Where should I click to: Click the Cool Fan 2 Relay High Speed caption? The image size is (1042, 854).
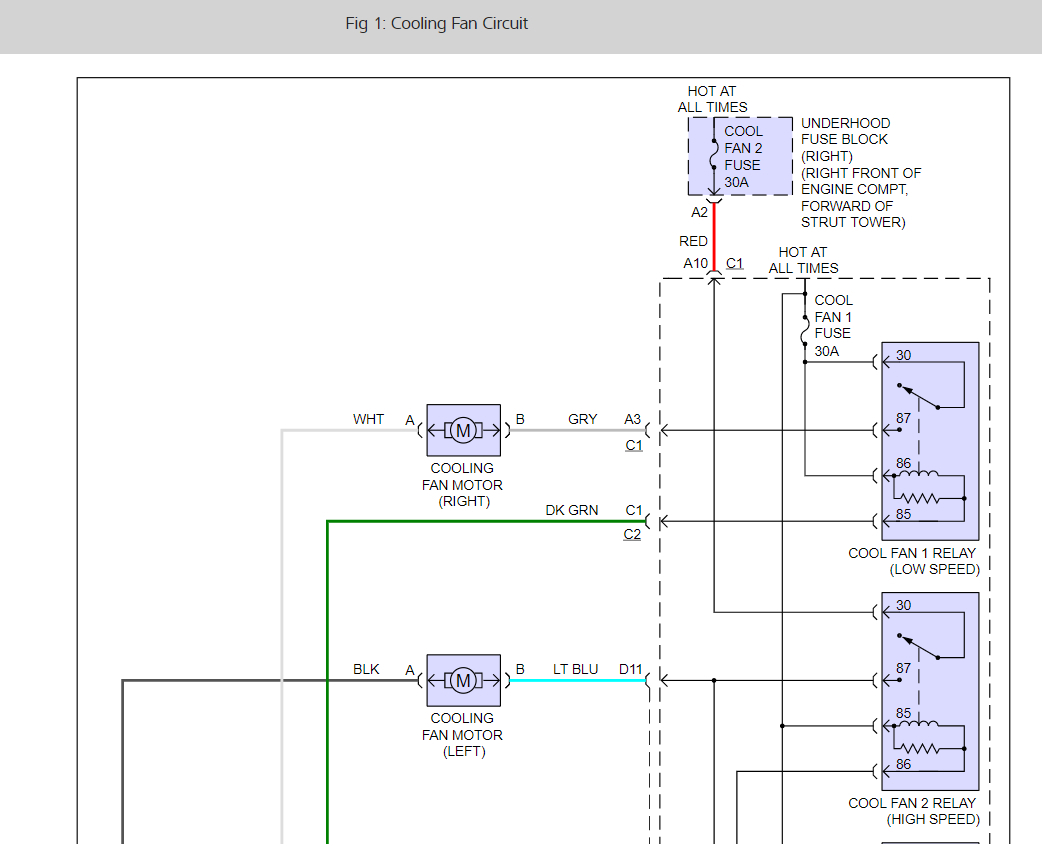tap(912, 811)
